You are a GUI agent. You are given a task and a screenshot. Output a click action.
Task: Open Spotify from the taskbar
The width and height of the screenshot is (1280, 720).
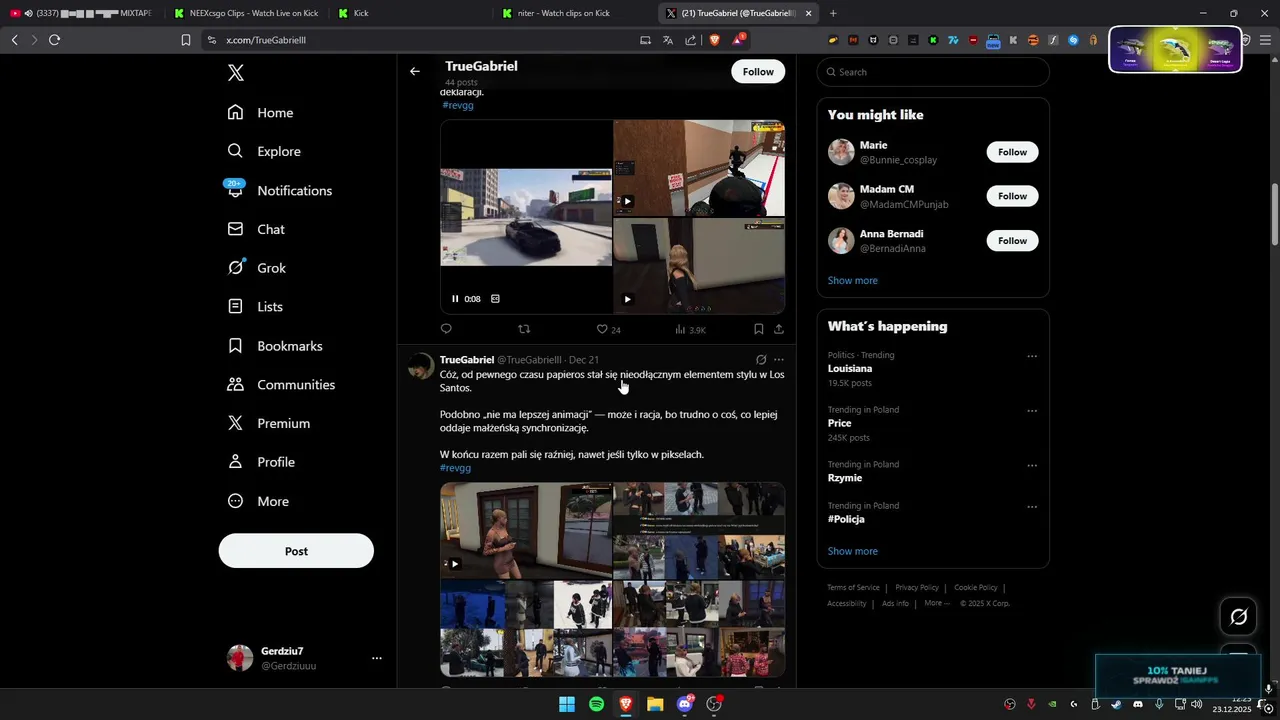[596, 704]
